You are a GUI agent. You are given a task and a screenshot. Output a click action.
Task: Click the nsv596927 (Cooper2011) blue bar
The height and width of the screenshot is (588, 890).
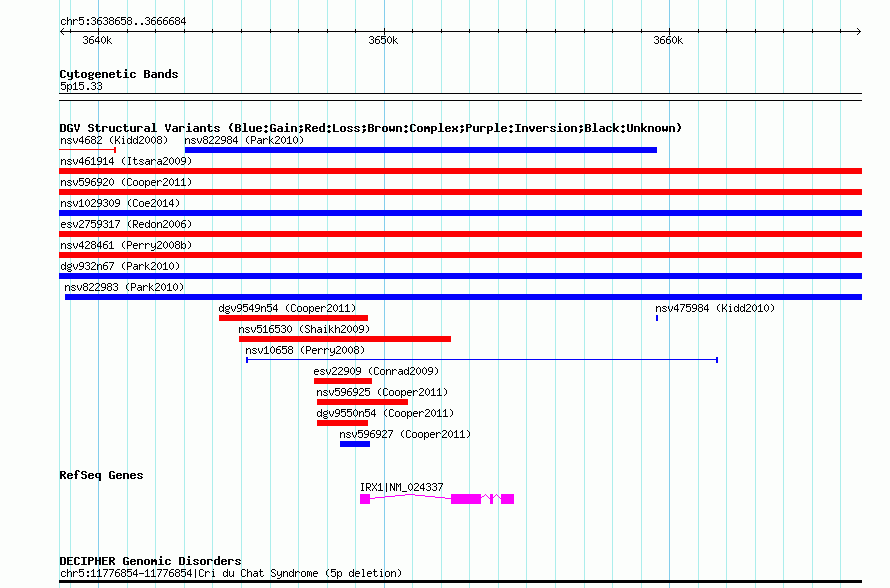[x=355, y=444]
